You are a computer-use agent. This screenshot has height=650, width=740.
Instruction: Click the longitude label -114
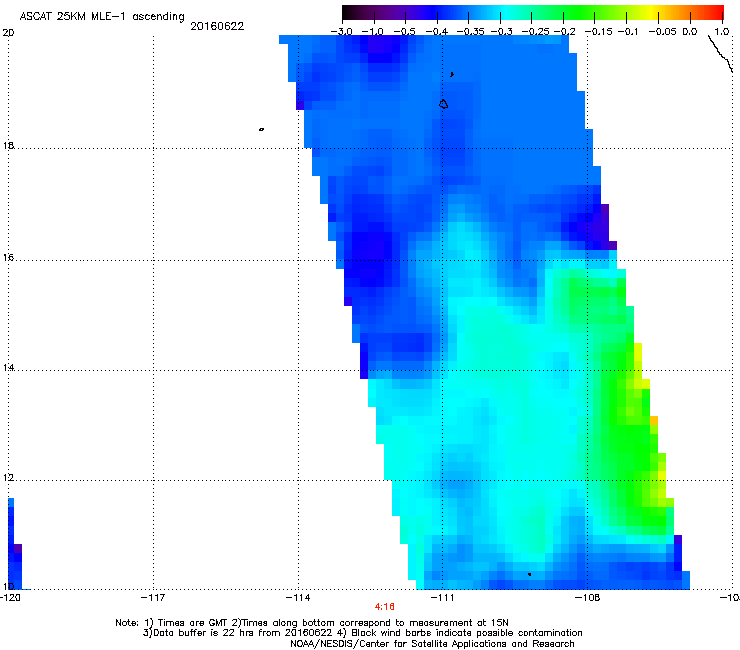298,598
